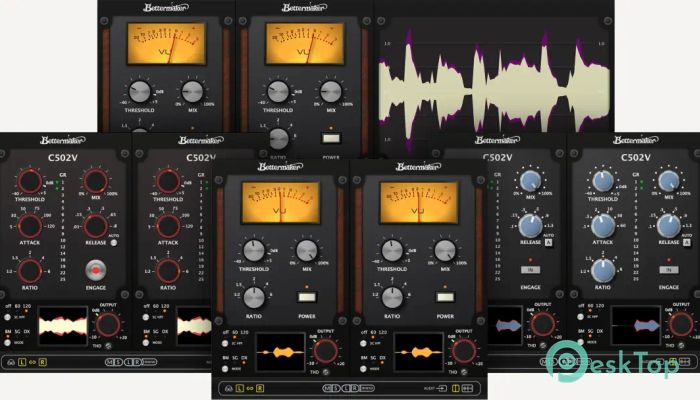Viewport: 700px width, 400px height.
Task: Select R channel button on front-left VU compressor
Action: pos(260,386)
